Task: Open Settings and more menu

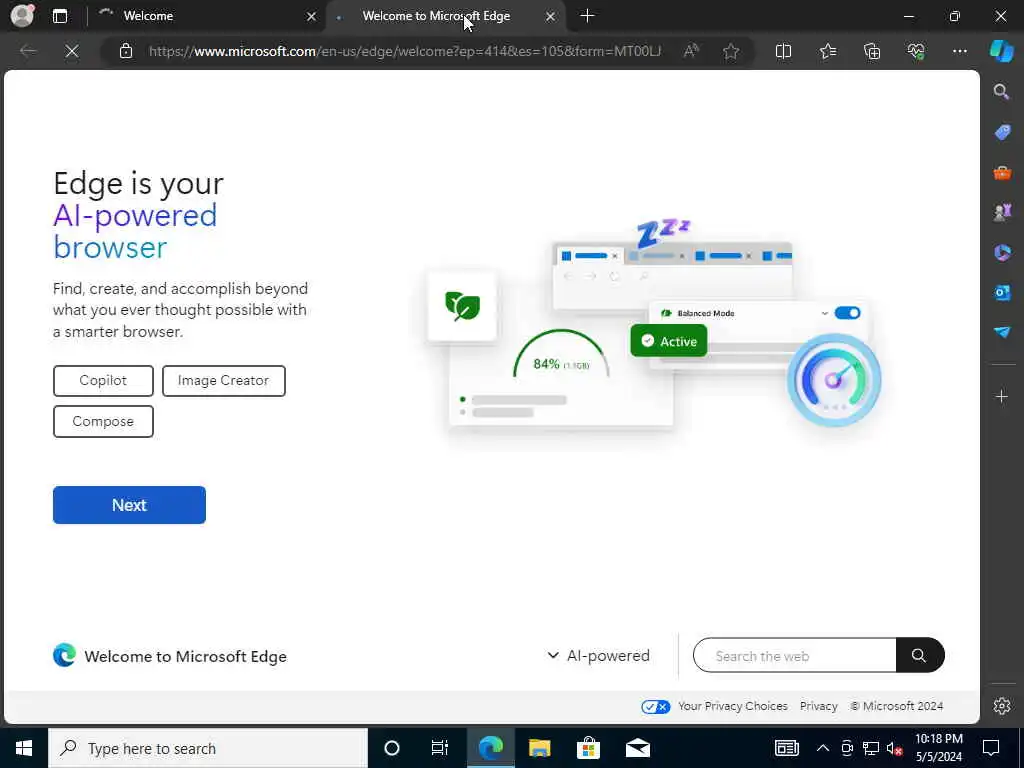Action: click(959, 51)
